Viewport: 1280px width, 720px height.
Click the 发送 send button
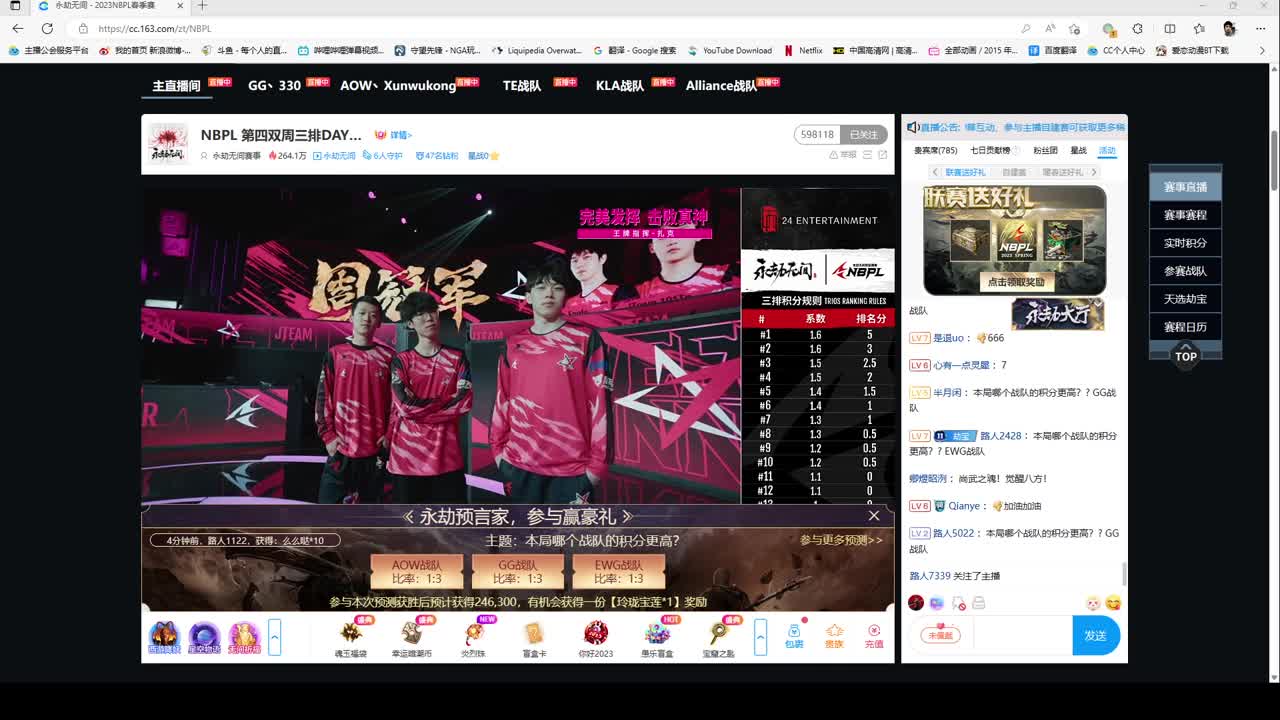1096,635
